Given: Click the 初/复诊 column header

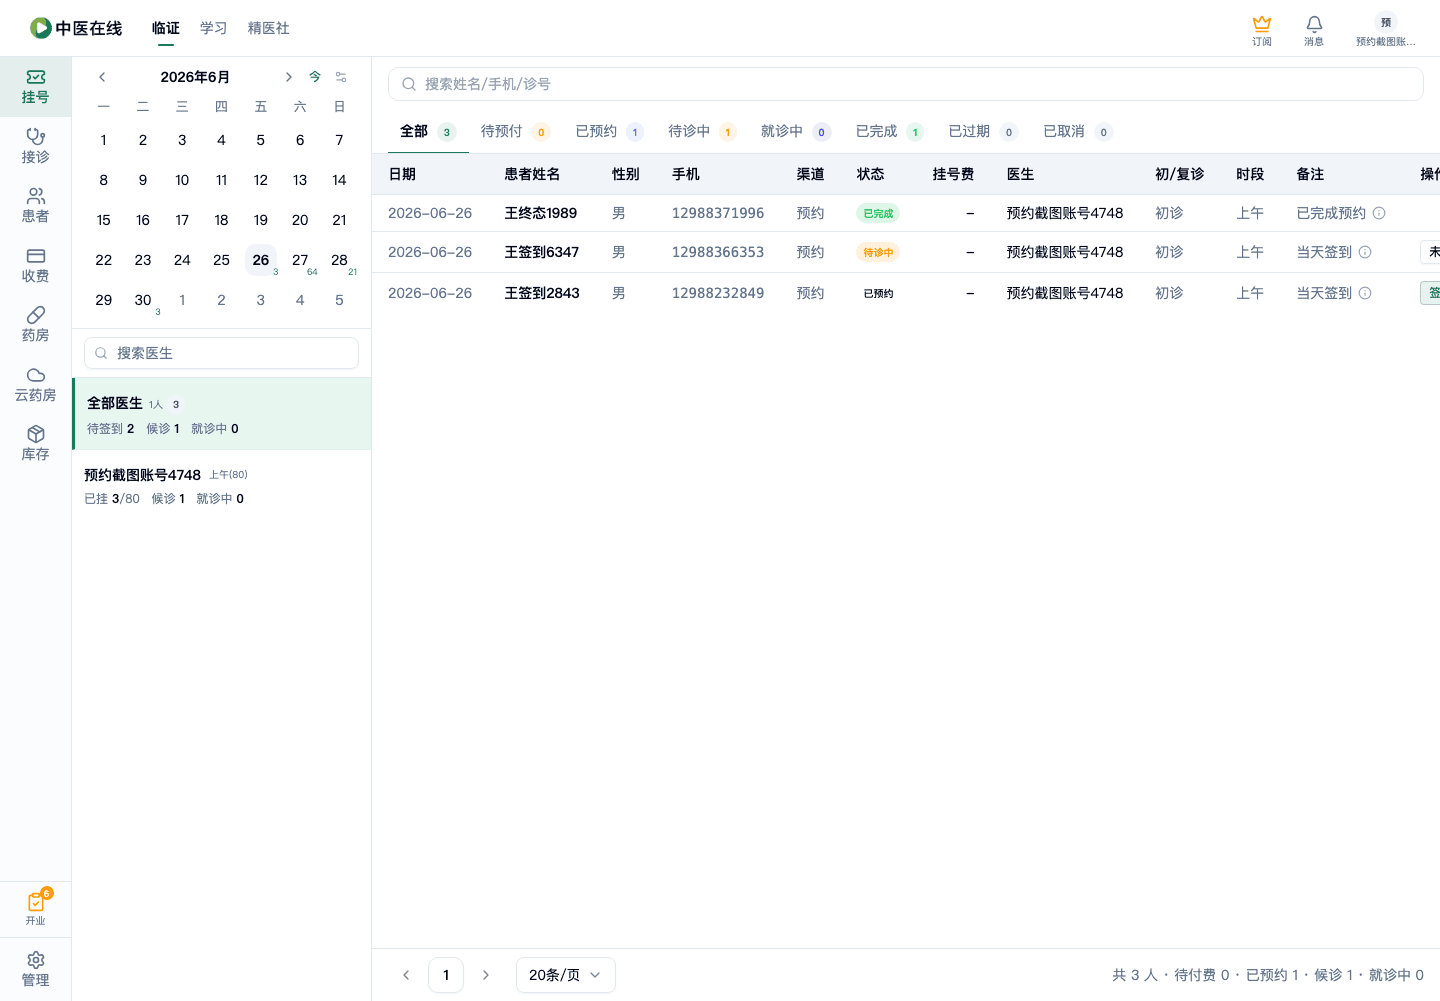Looking at the screenshot, I should (x=1179, y=174).
